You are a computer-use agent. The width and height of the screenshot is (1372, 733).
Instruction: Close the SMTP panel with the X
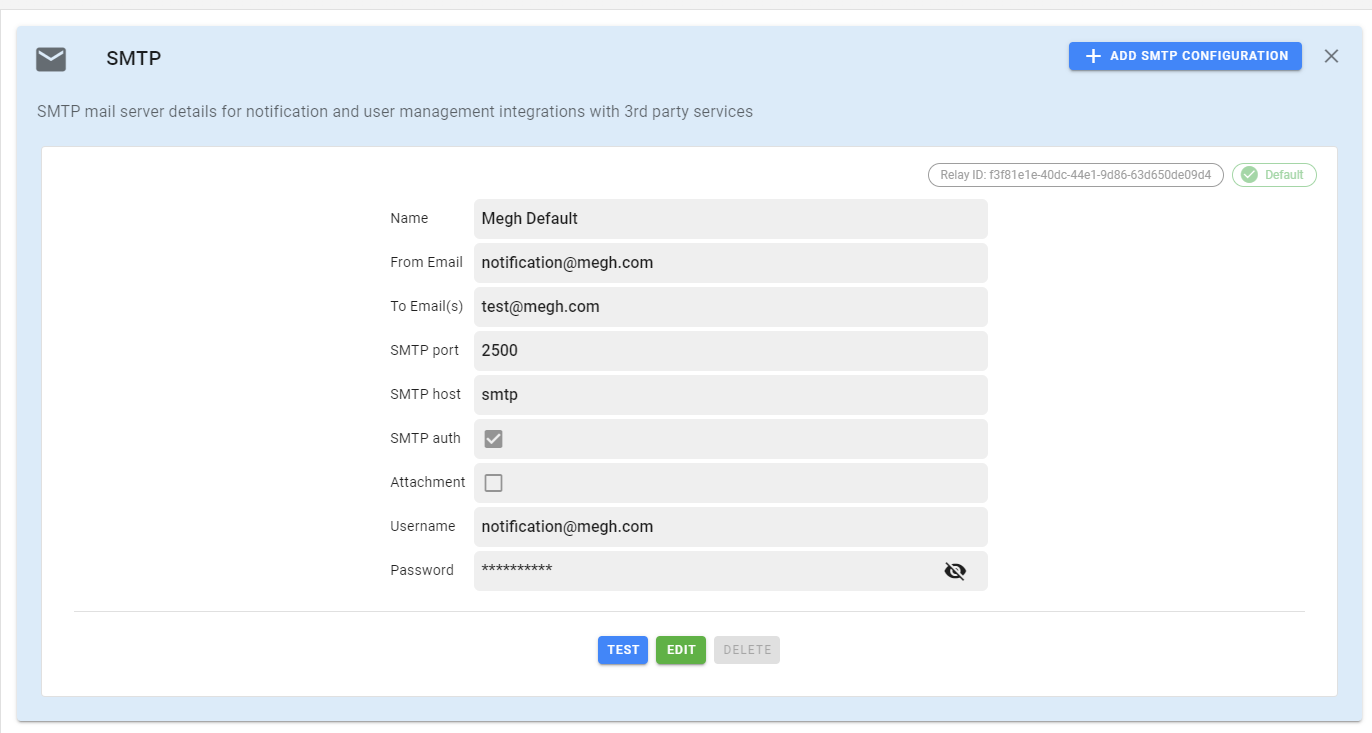click(x=1331, y=56)
